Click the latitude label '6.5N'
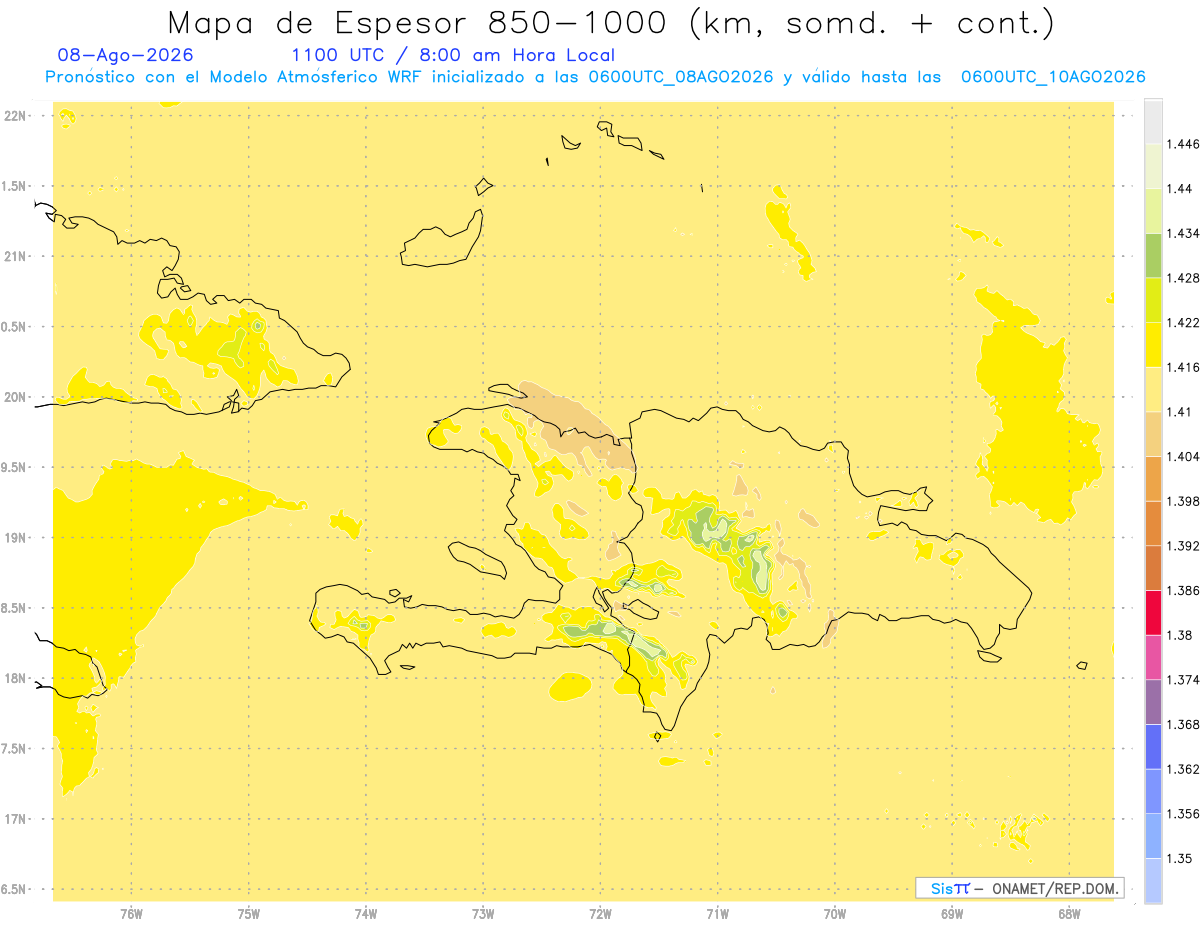The height and width of the screenshot is (927, 1200). click(15, 890)
